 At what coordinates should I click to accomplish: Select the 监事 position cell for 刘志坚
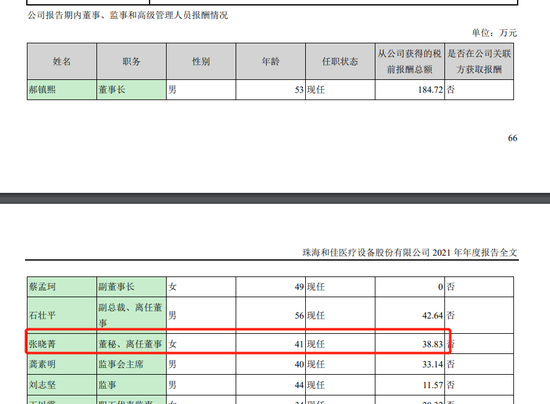click(131, 385)
